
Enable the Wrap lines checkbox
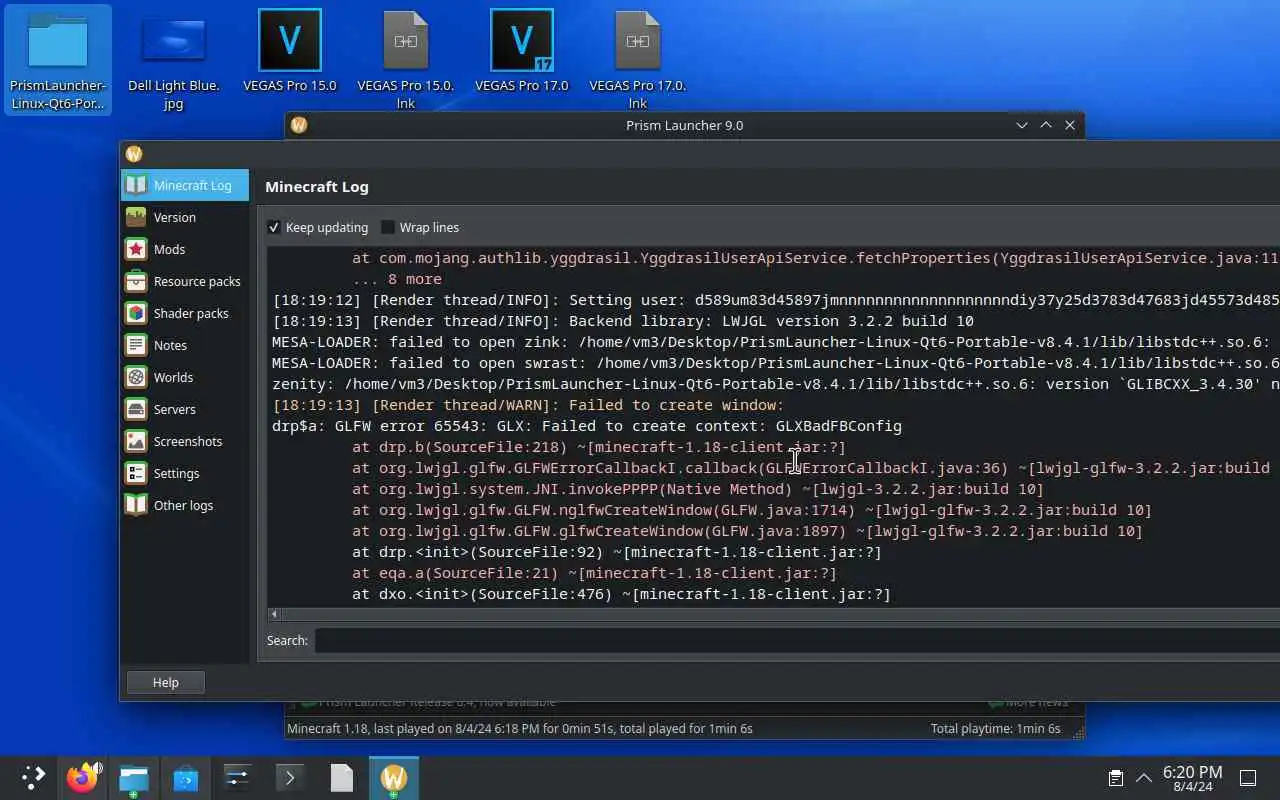[x=388, y=227]
